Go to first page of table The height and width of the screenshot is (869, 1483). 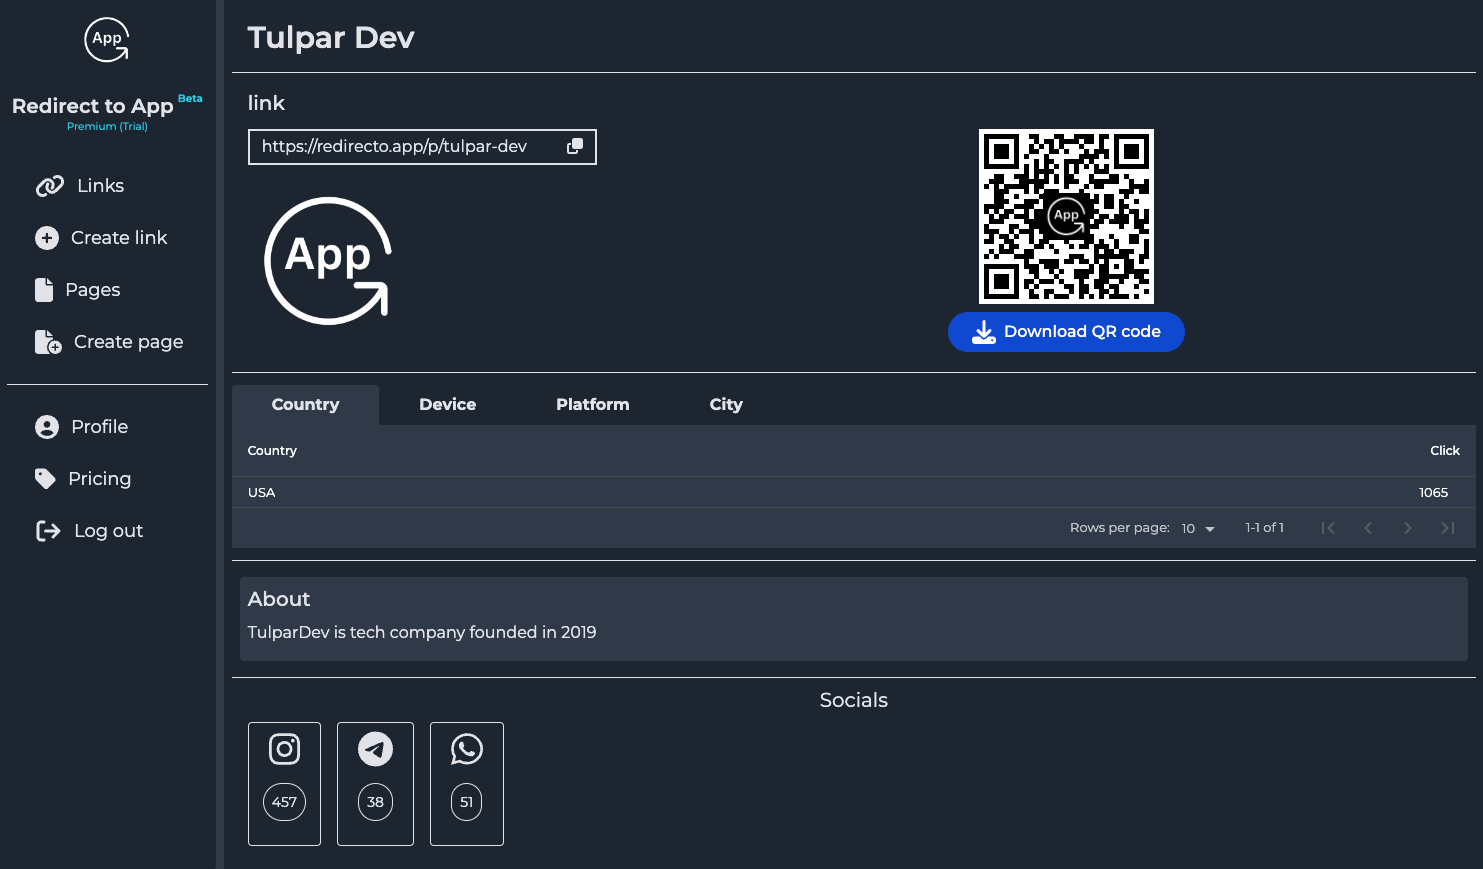(x=1328, y=528)
